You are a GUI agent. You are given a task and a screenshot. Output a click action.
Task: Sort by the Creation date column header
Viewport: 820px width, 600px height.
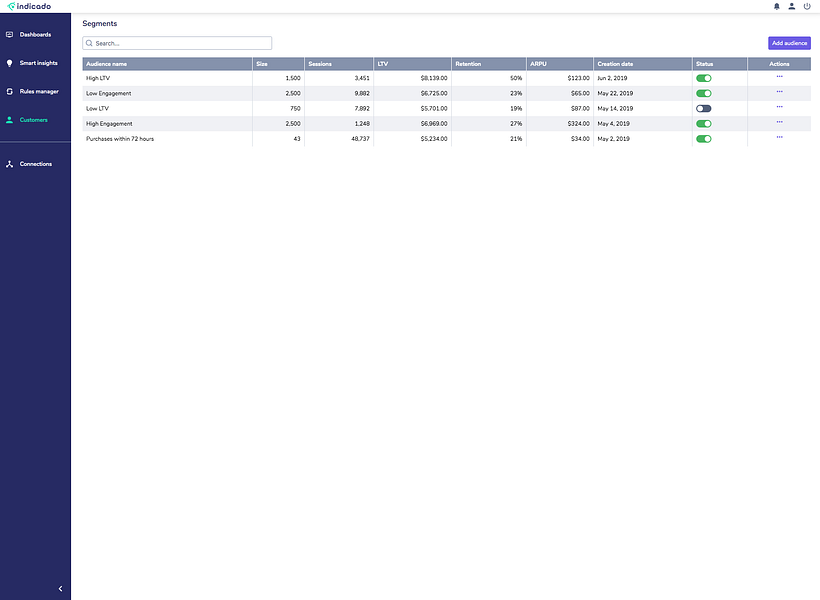tap(615, 64)
